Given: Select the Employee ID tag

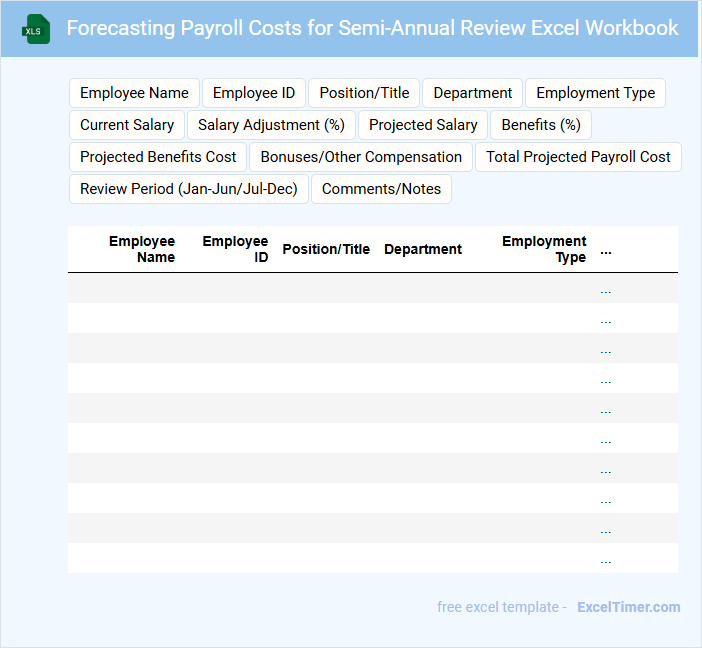Looking at the screenshot, I should point(254,93).
